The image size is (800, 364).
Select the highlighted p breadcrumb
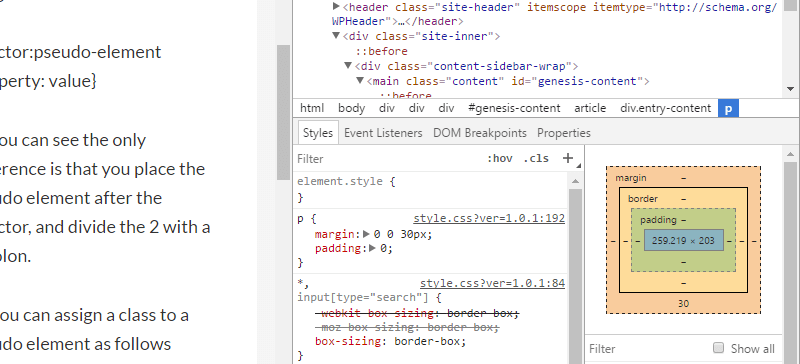tap(729, 108)
